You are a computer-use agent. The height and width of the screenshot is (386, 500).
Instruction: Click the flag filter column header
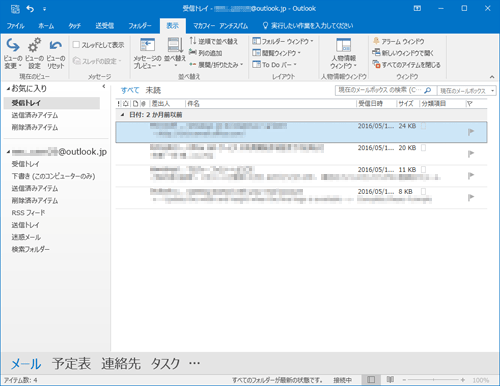470,104
